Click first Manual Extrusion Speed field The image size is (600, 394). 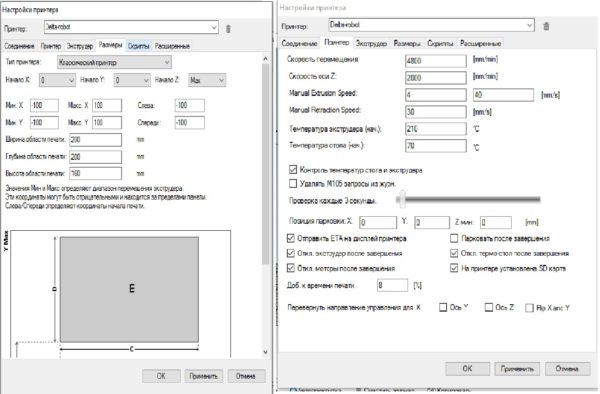click(436, 94)
